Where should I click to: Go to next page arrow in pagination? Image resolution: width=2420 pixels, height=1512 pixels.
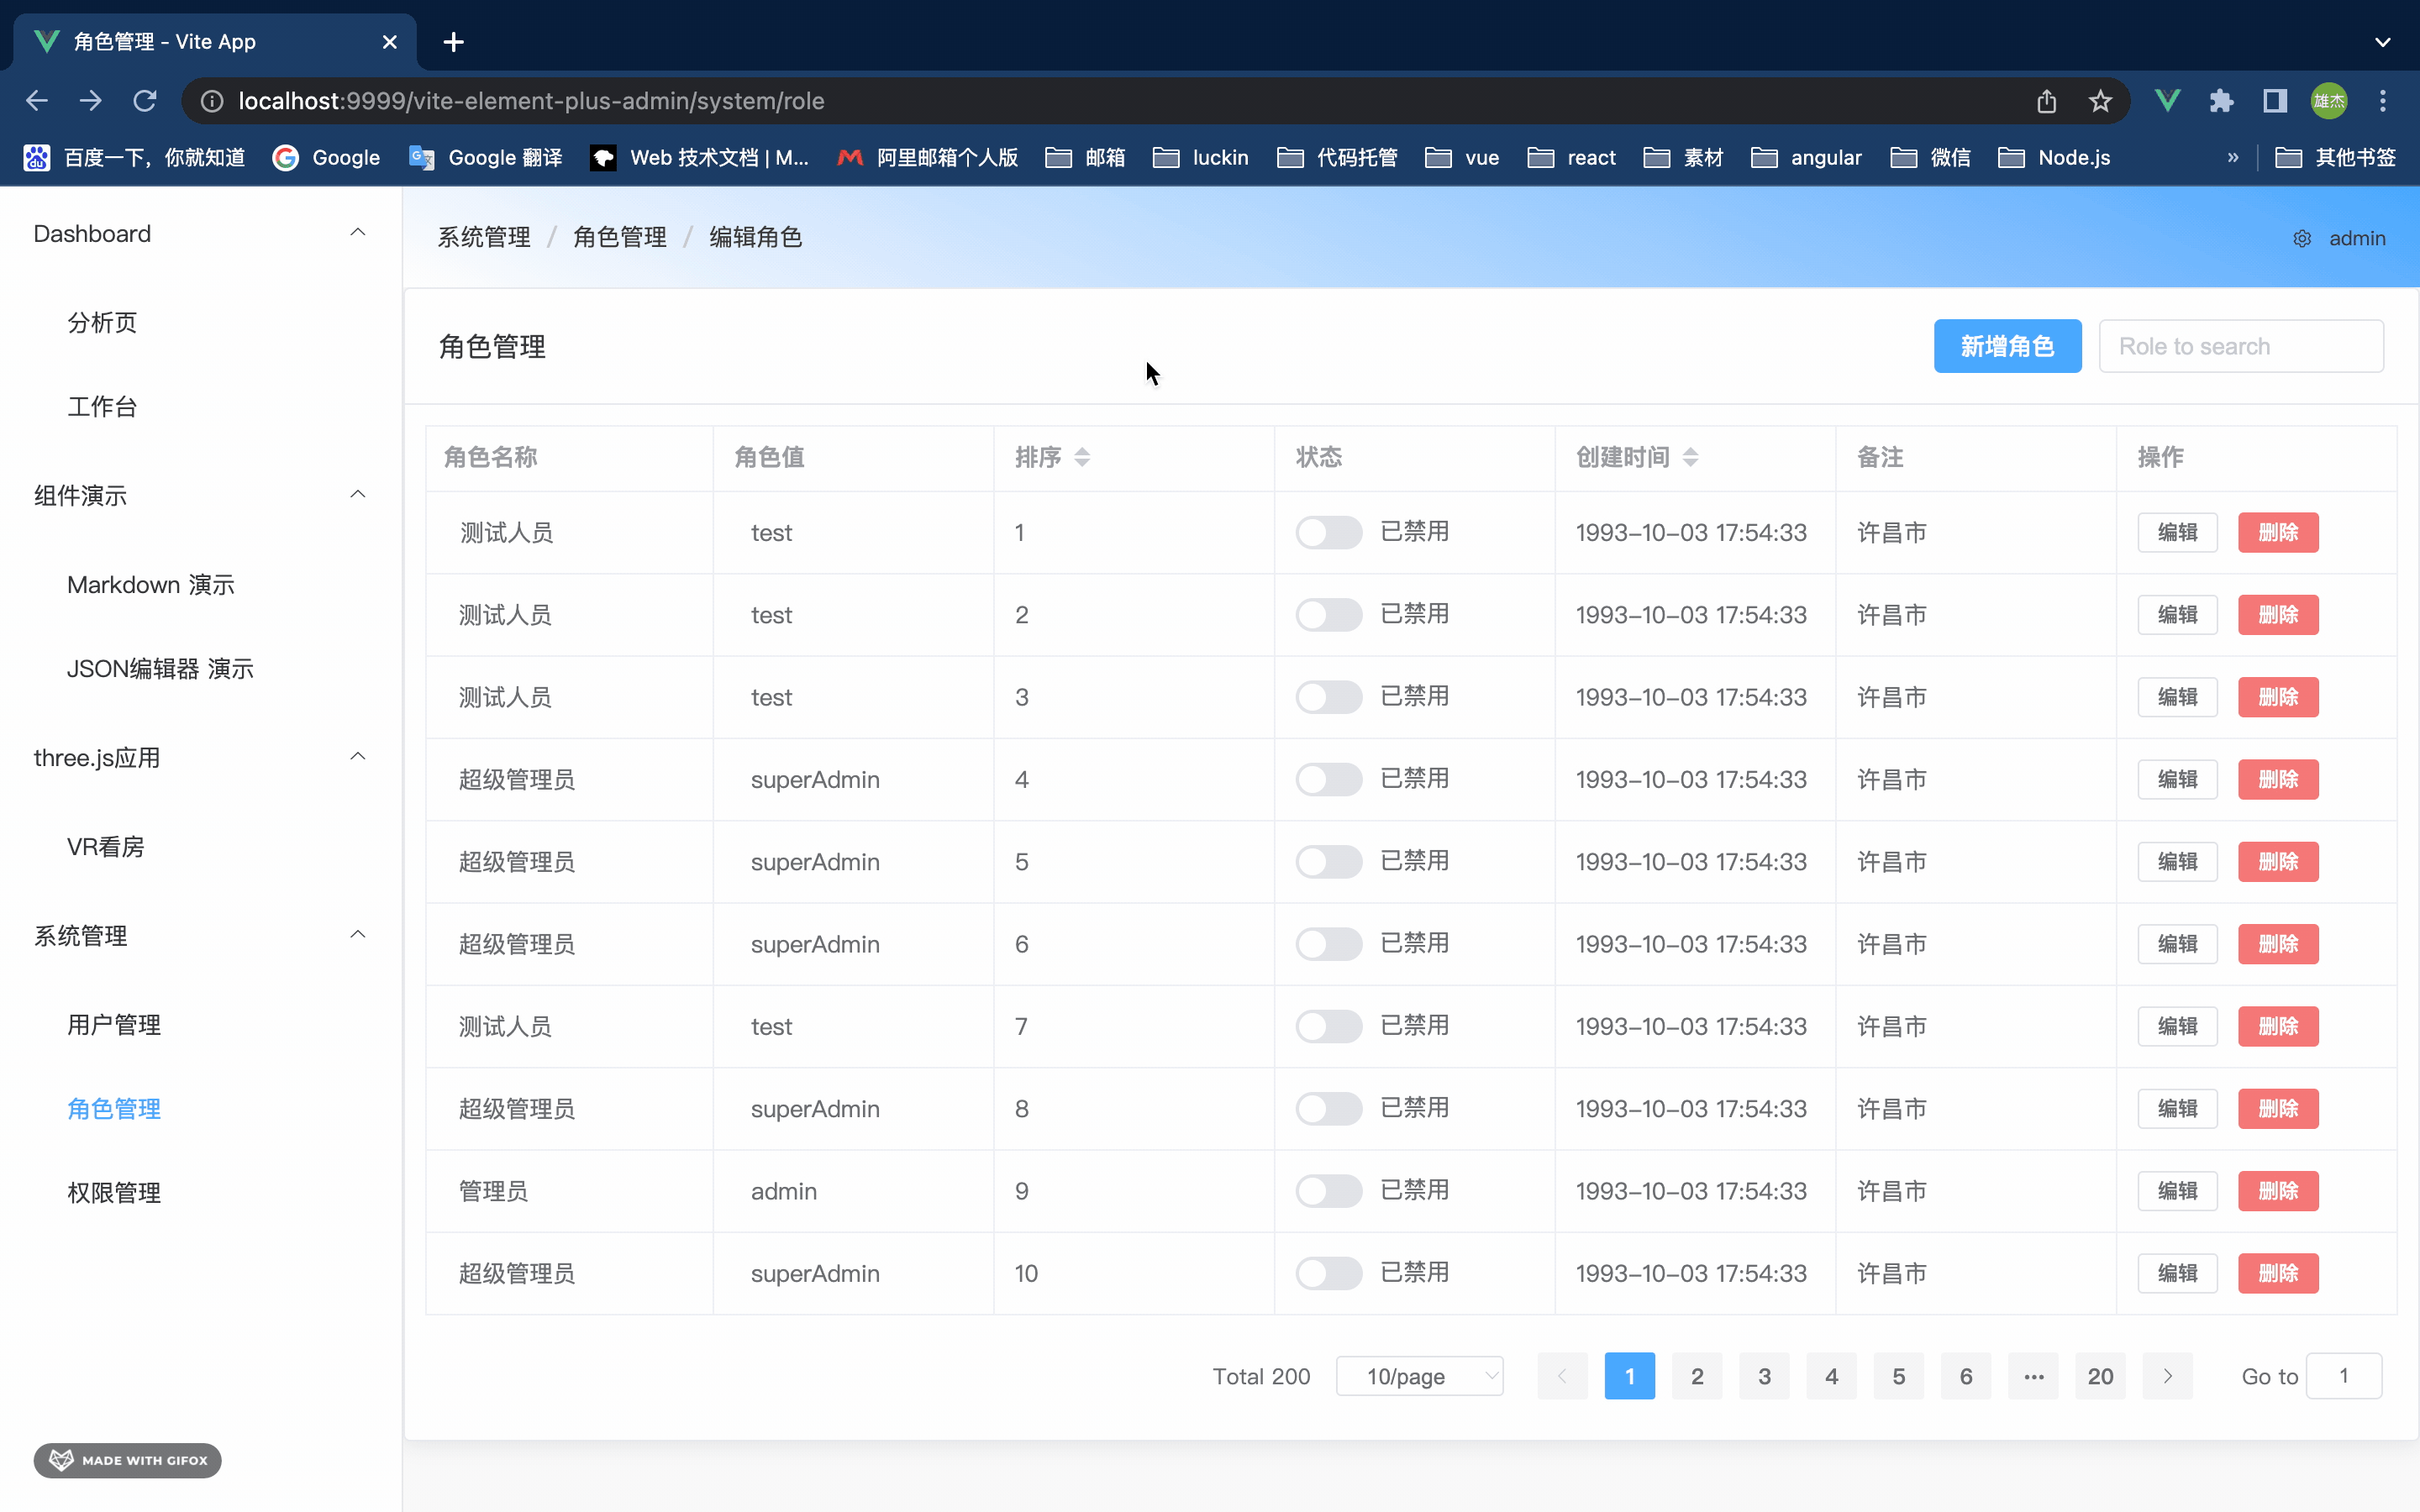(2167, 1376)
